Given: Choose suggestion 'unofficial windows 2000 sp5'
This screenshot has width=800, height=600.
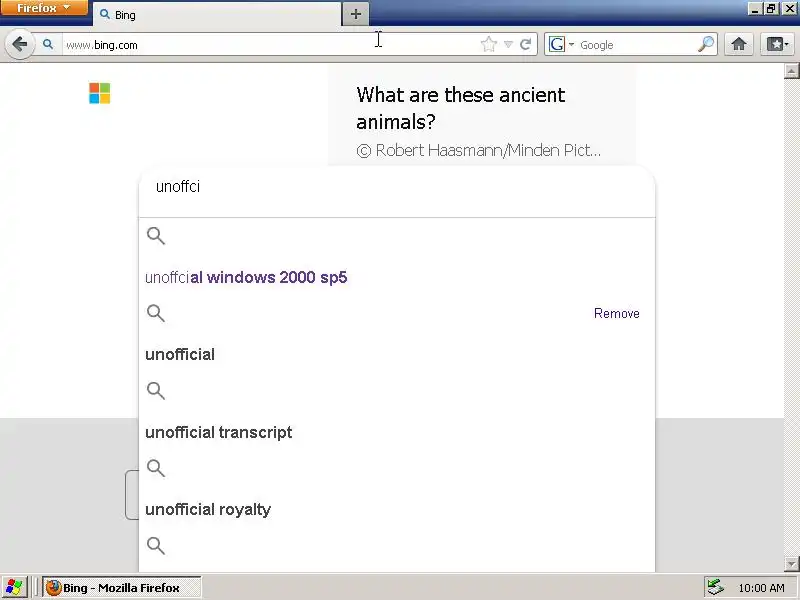Looking at the screenshot, I should (x=246, y=278).
